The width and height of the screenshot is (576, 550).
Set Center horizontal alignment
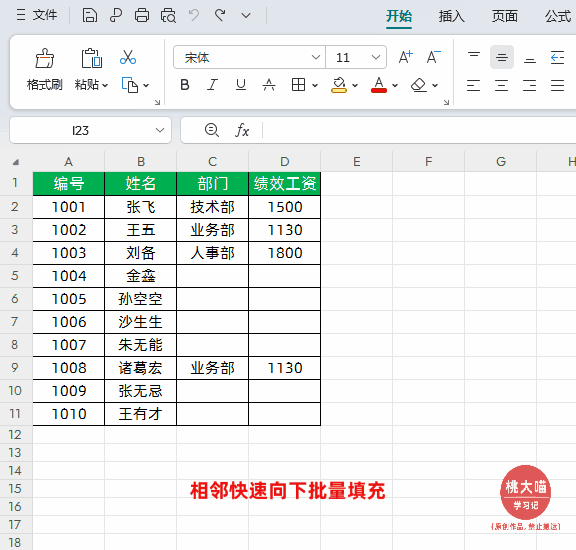pos(501,85)
